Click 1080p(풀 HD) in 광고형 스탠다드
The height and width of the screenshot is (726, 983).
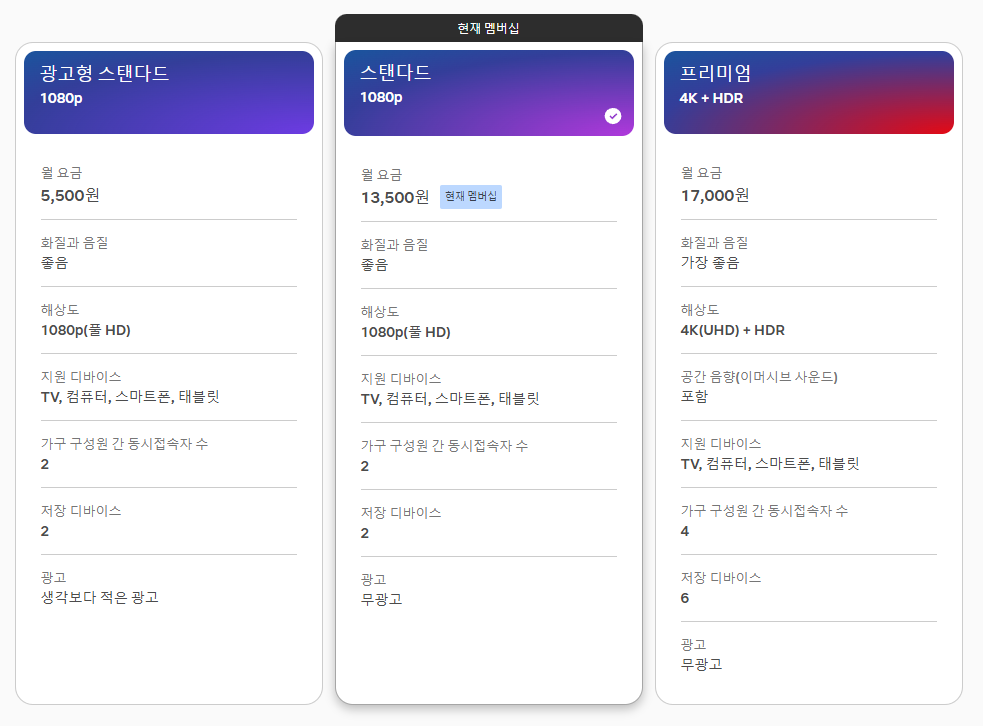coord(86,330)
